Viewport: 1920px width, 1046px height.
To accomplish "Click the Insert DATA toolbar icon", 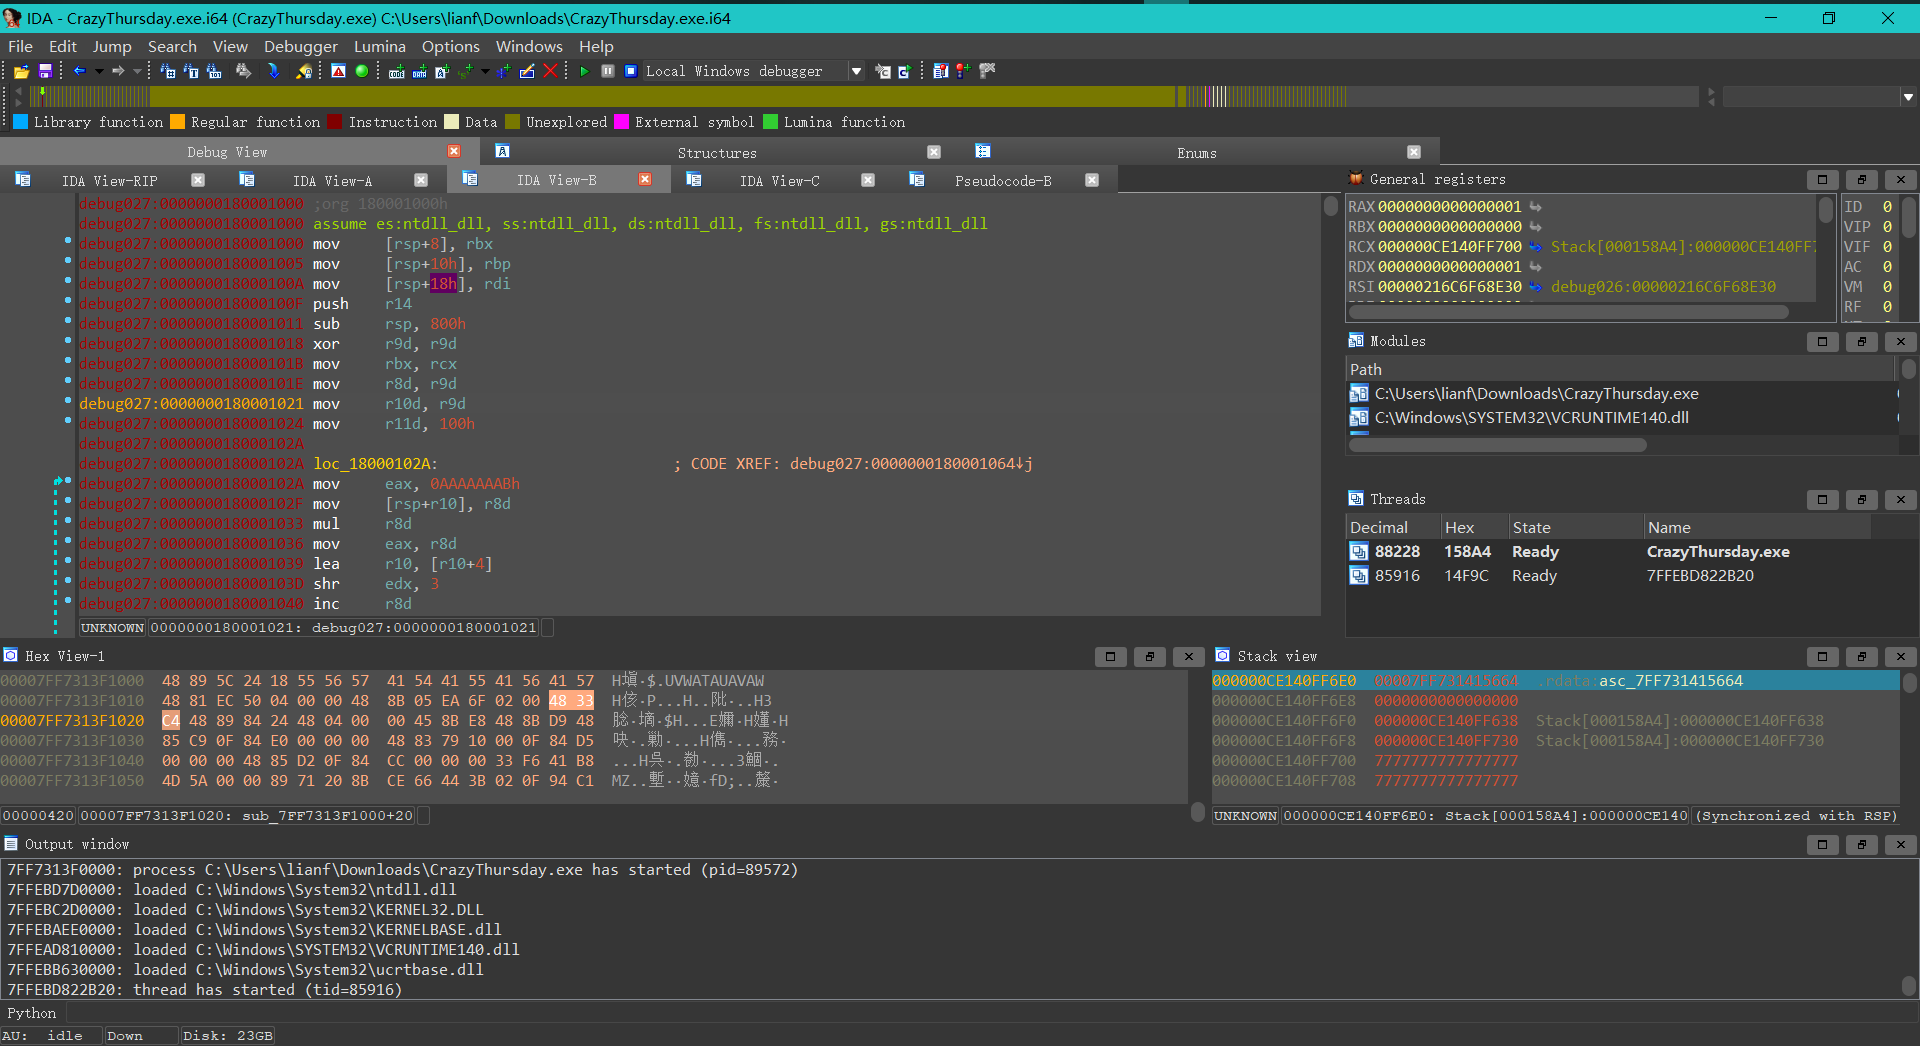I will [x=419, y=71].
